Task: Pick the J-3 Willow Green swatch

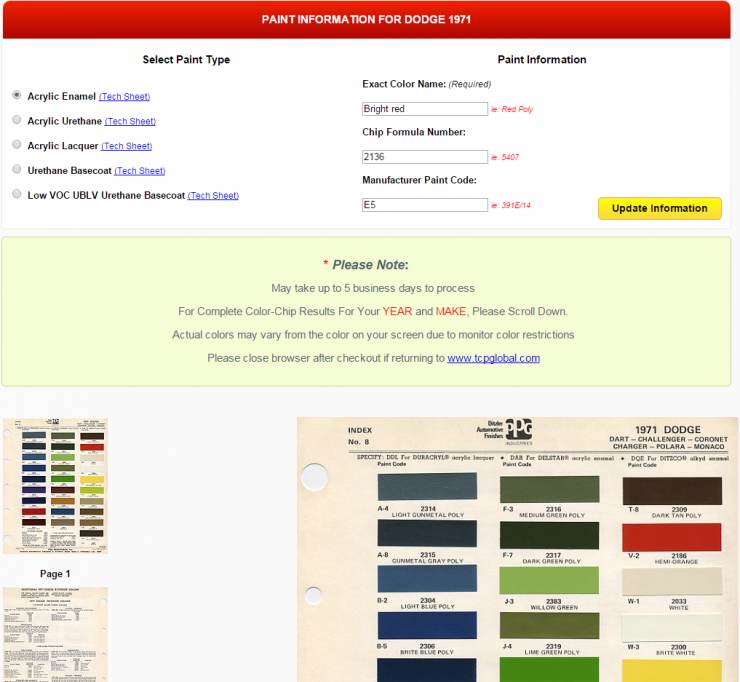Action: click(x=549, y=581)
